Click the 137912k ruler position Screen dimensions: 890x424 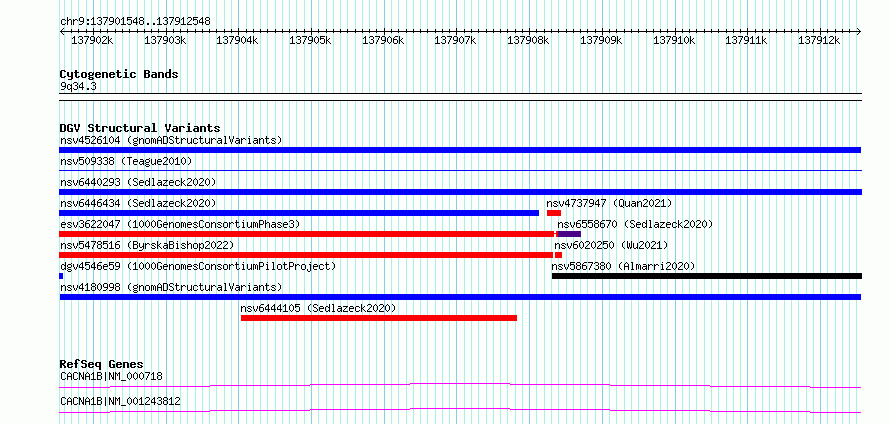[820, 40]
